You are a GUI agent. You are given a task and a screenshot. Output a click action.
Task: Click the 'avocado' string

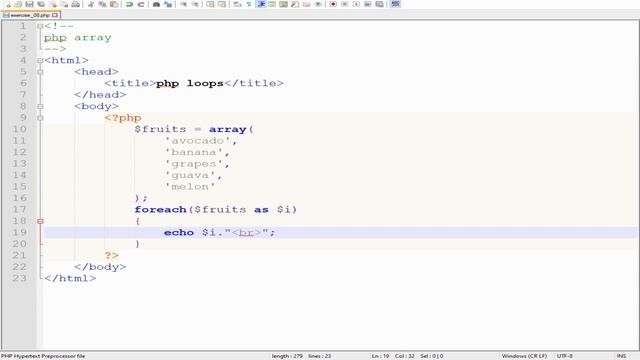(x=198, y=141)
